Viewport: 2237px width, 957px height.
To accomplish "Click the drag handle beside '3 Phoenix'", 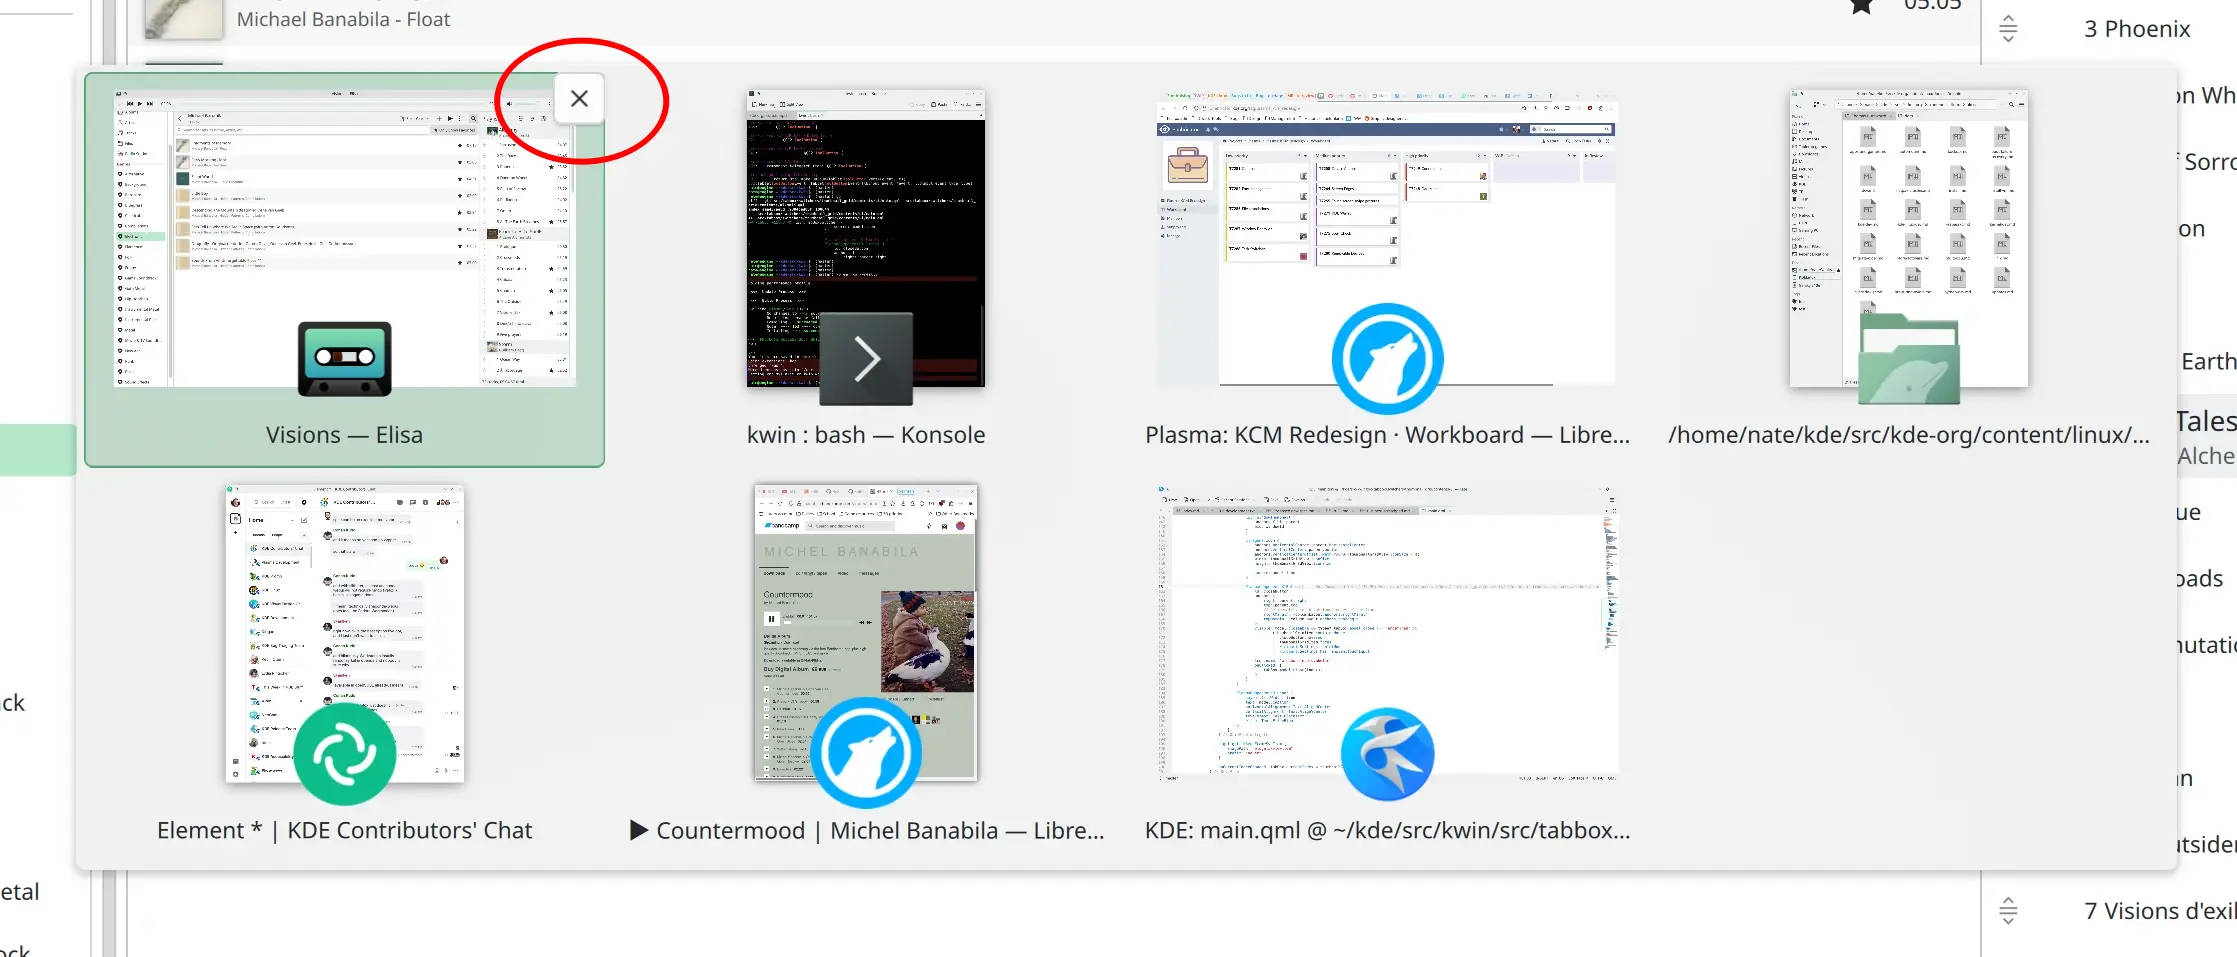I will 2008,29.
